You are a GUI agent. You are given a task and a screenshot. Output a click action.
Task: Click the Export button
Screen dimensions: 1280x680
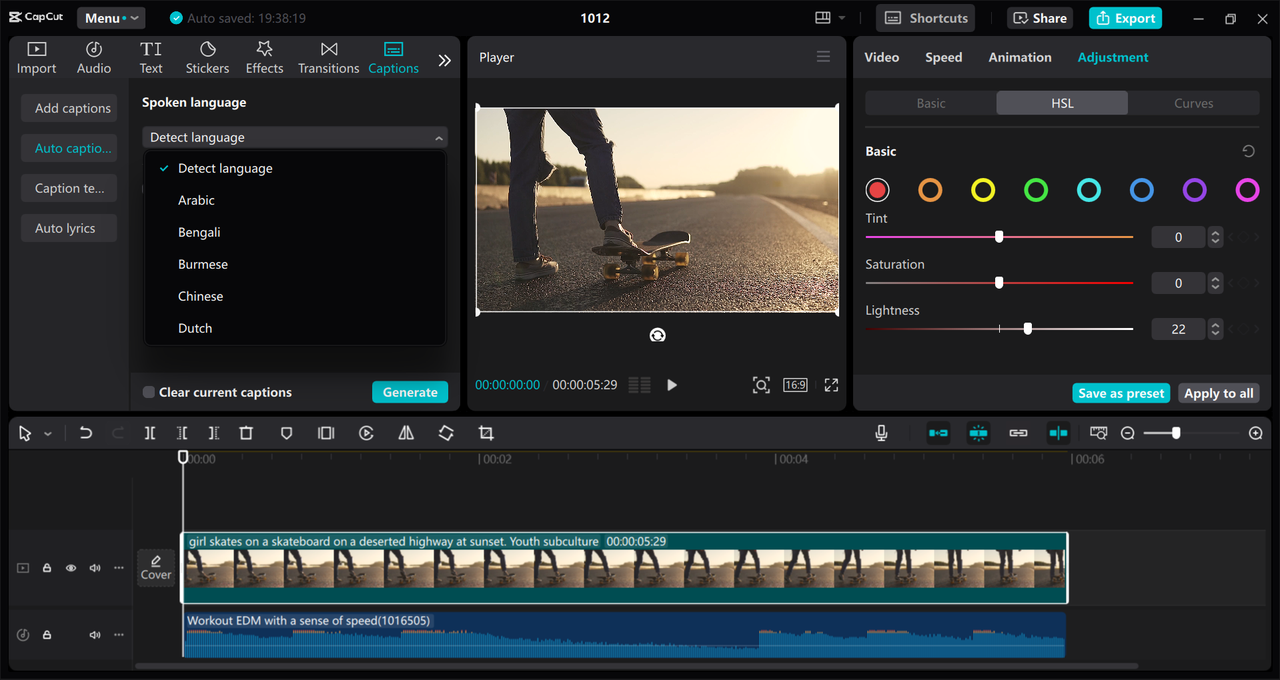[1126, 18]
